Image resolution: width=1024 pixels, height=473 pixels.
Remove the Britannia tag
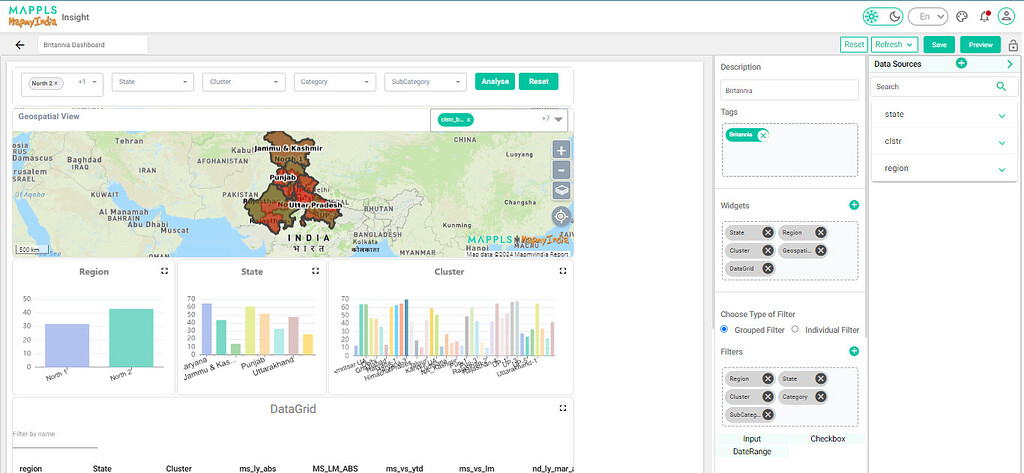tap(763, 135)
